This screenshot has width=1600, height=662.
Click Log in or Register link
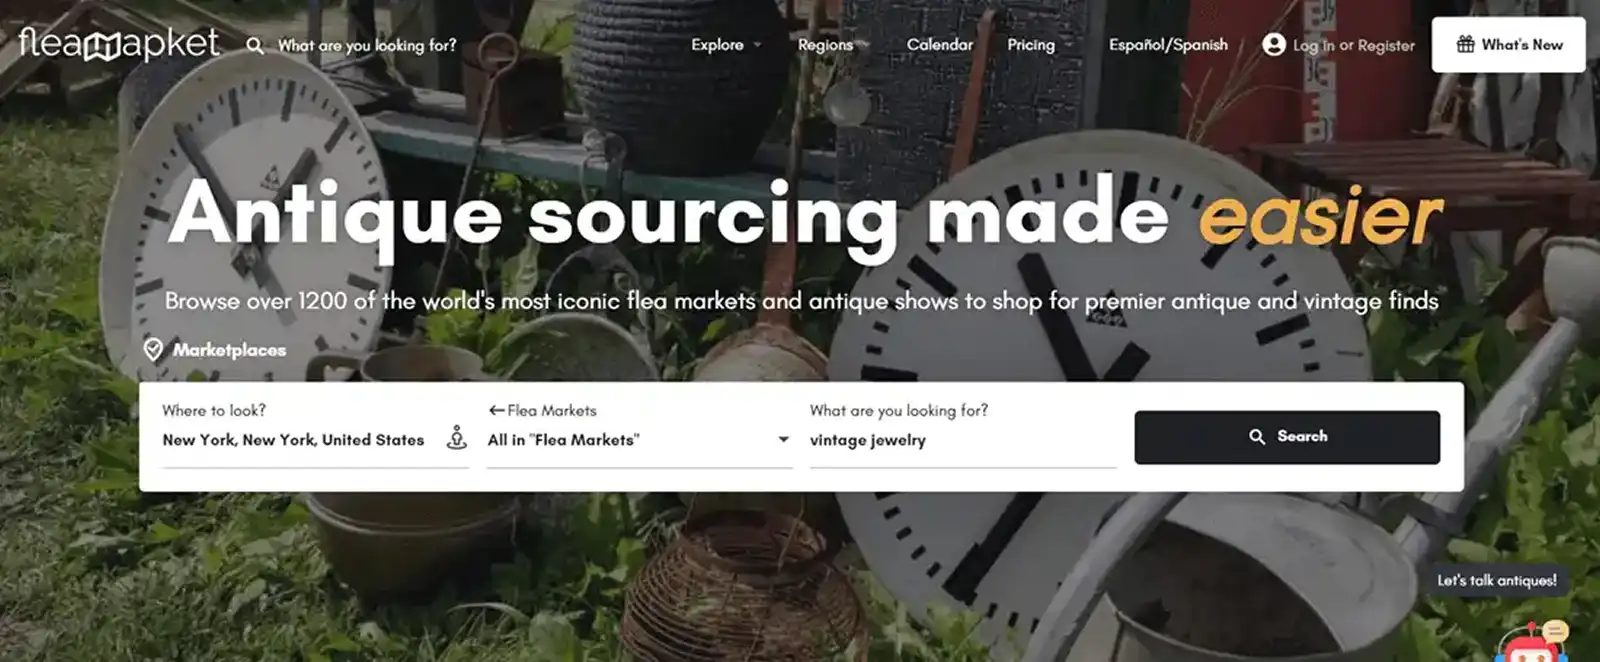coord(1353,45)
